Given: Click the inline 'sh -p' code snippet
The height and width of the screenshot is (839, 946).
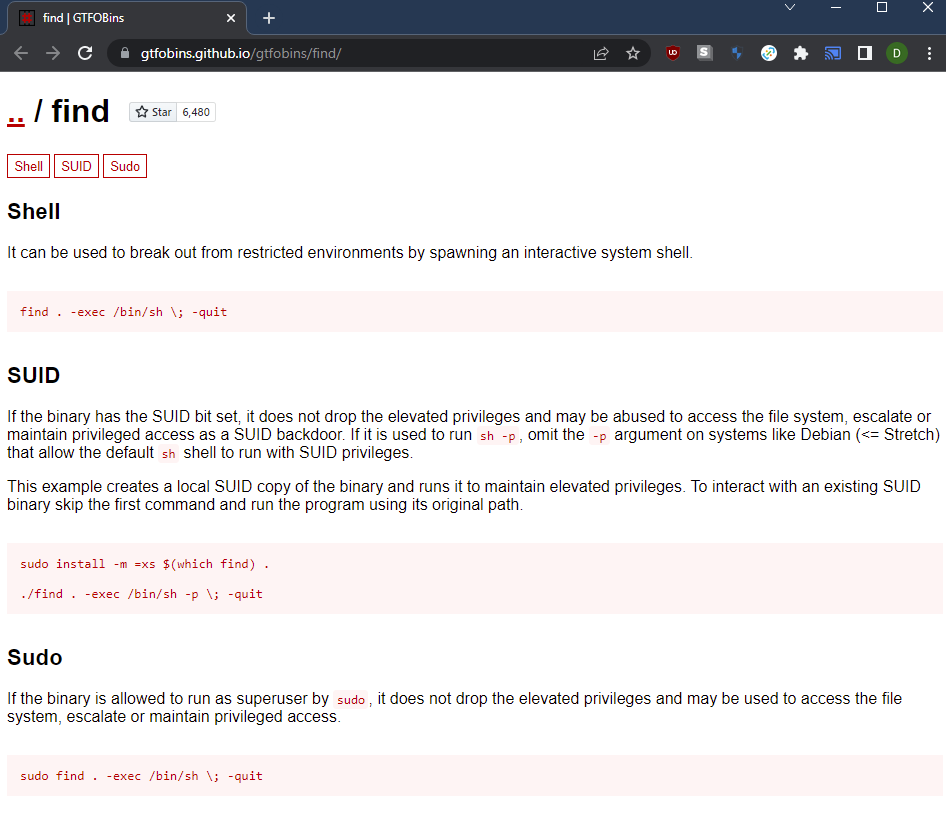Looking at the screenshot, I should pos(498,435).
